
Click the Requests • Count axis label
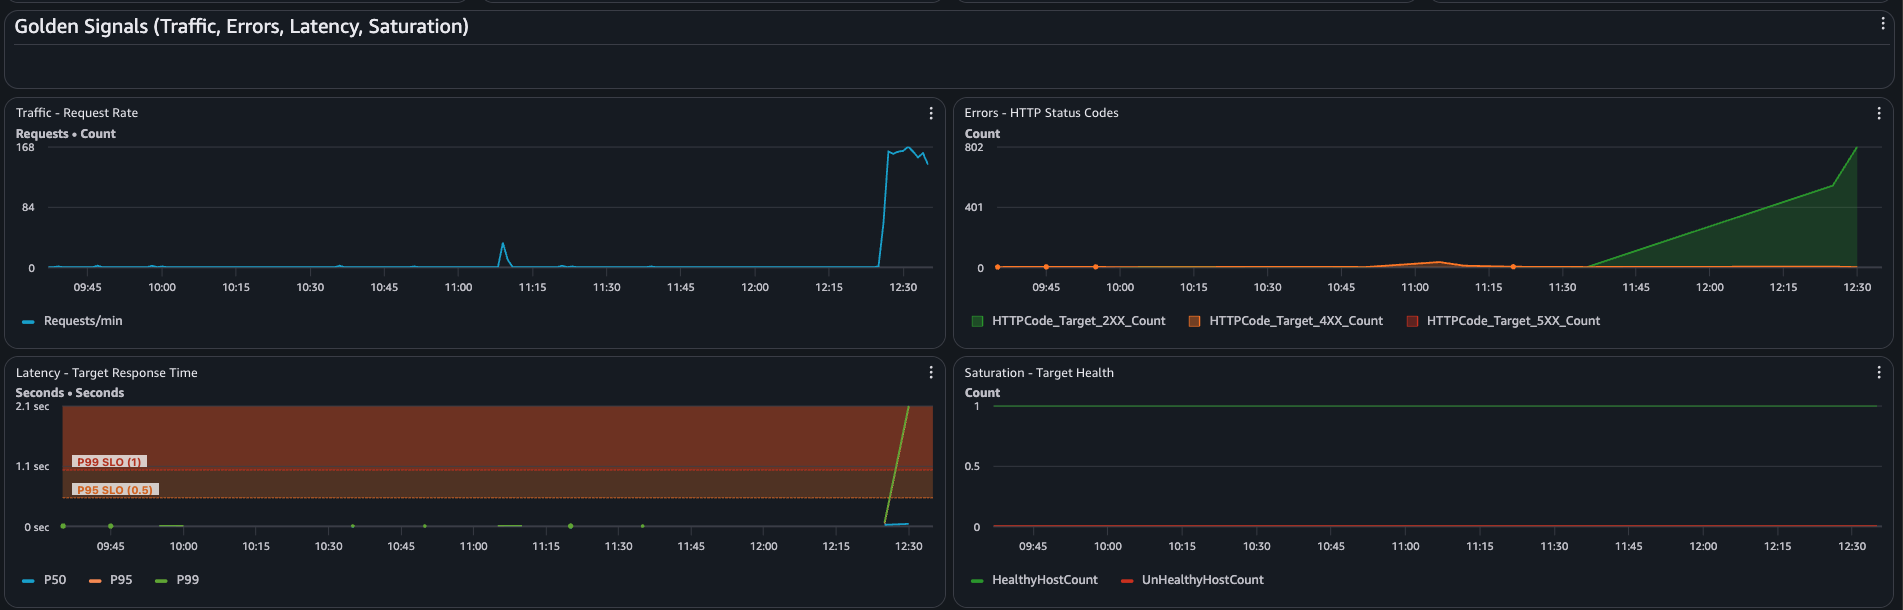coord(66,134)
